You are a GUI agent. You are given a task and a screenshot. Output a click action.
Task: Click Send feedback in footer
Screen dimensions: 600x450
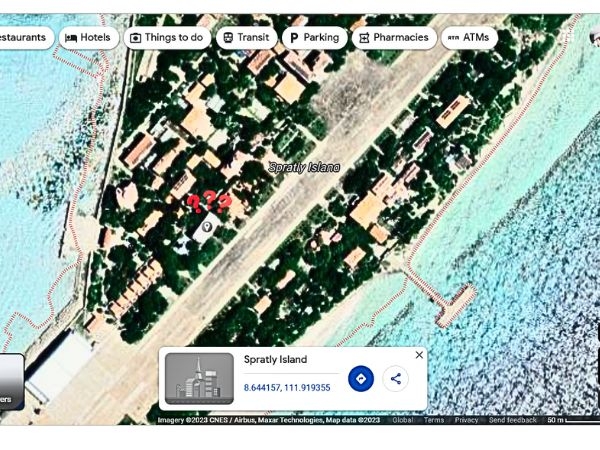(x=512, y=420)
